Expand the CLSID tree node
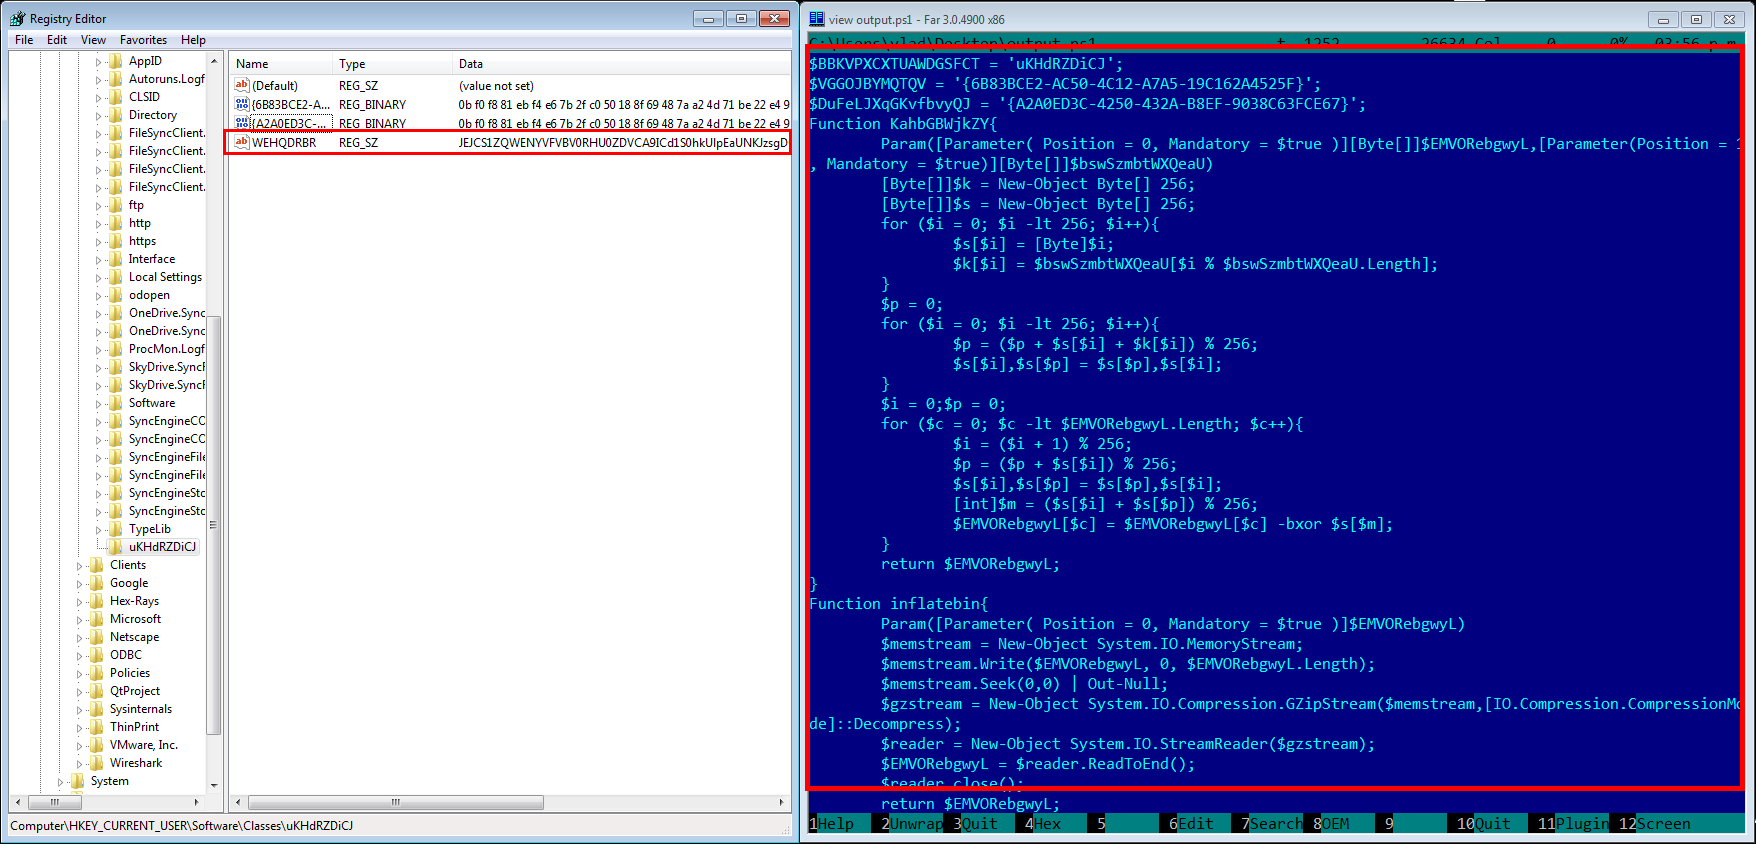The width and height of the screenshot is (1756, 844). click(99, 98)
